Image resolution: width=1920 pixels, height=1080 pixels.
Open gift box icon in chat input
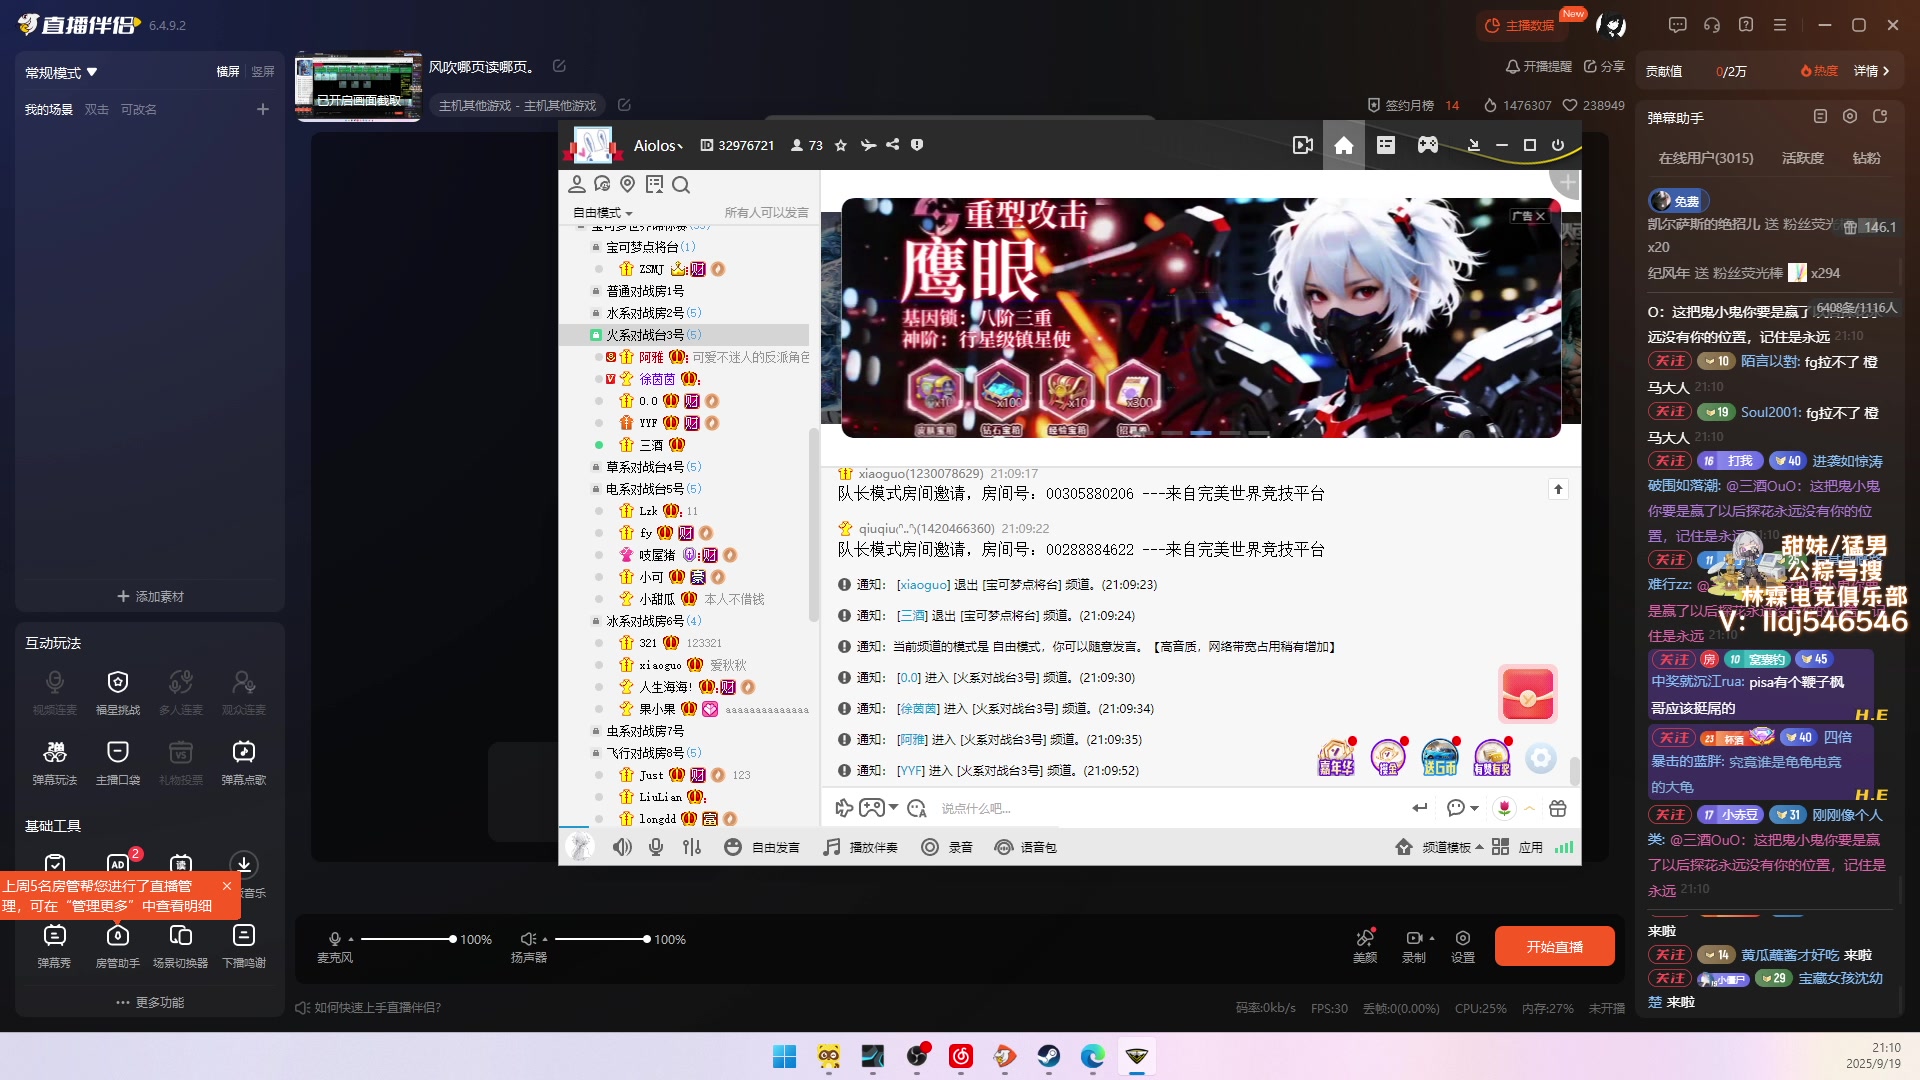point(1558,808)
